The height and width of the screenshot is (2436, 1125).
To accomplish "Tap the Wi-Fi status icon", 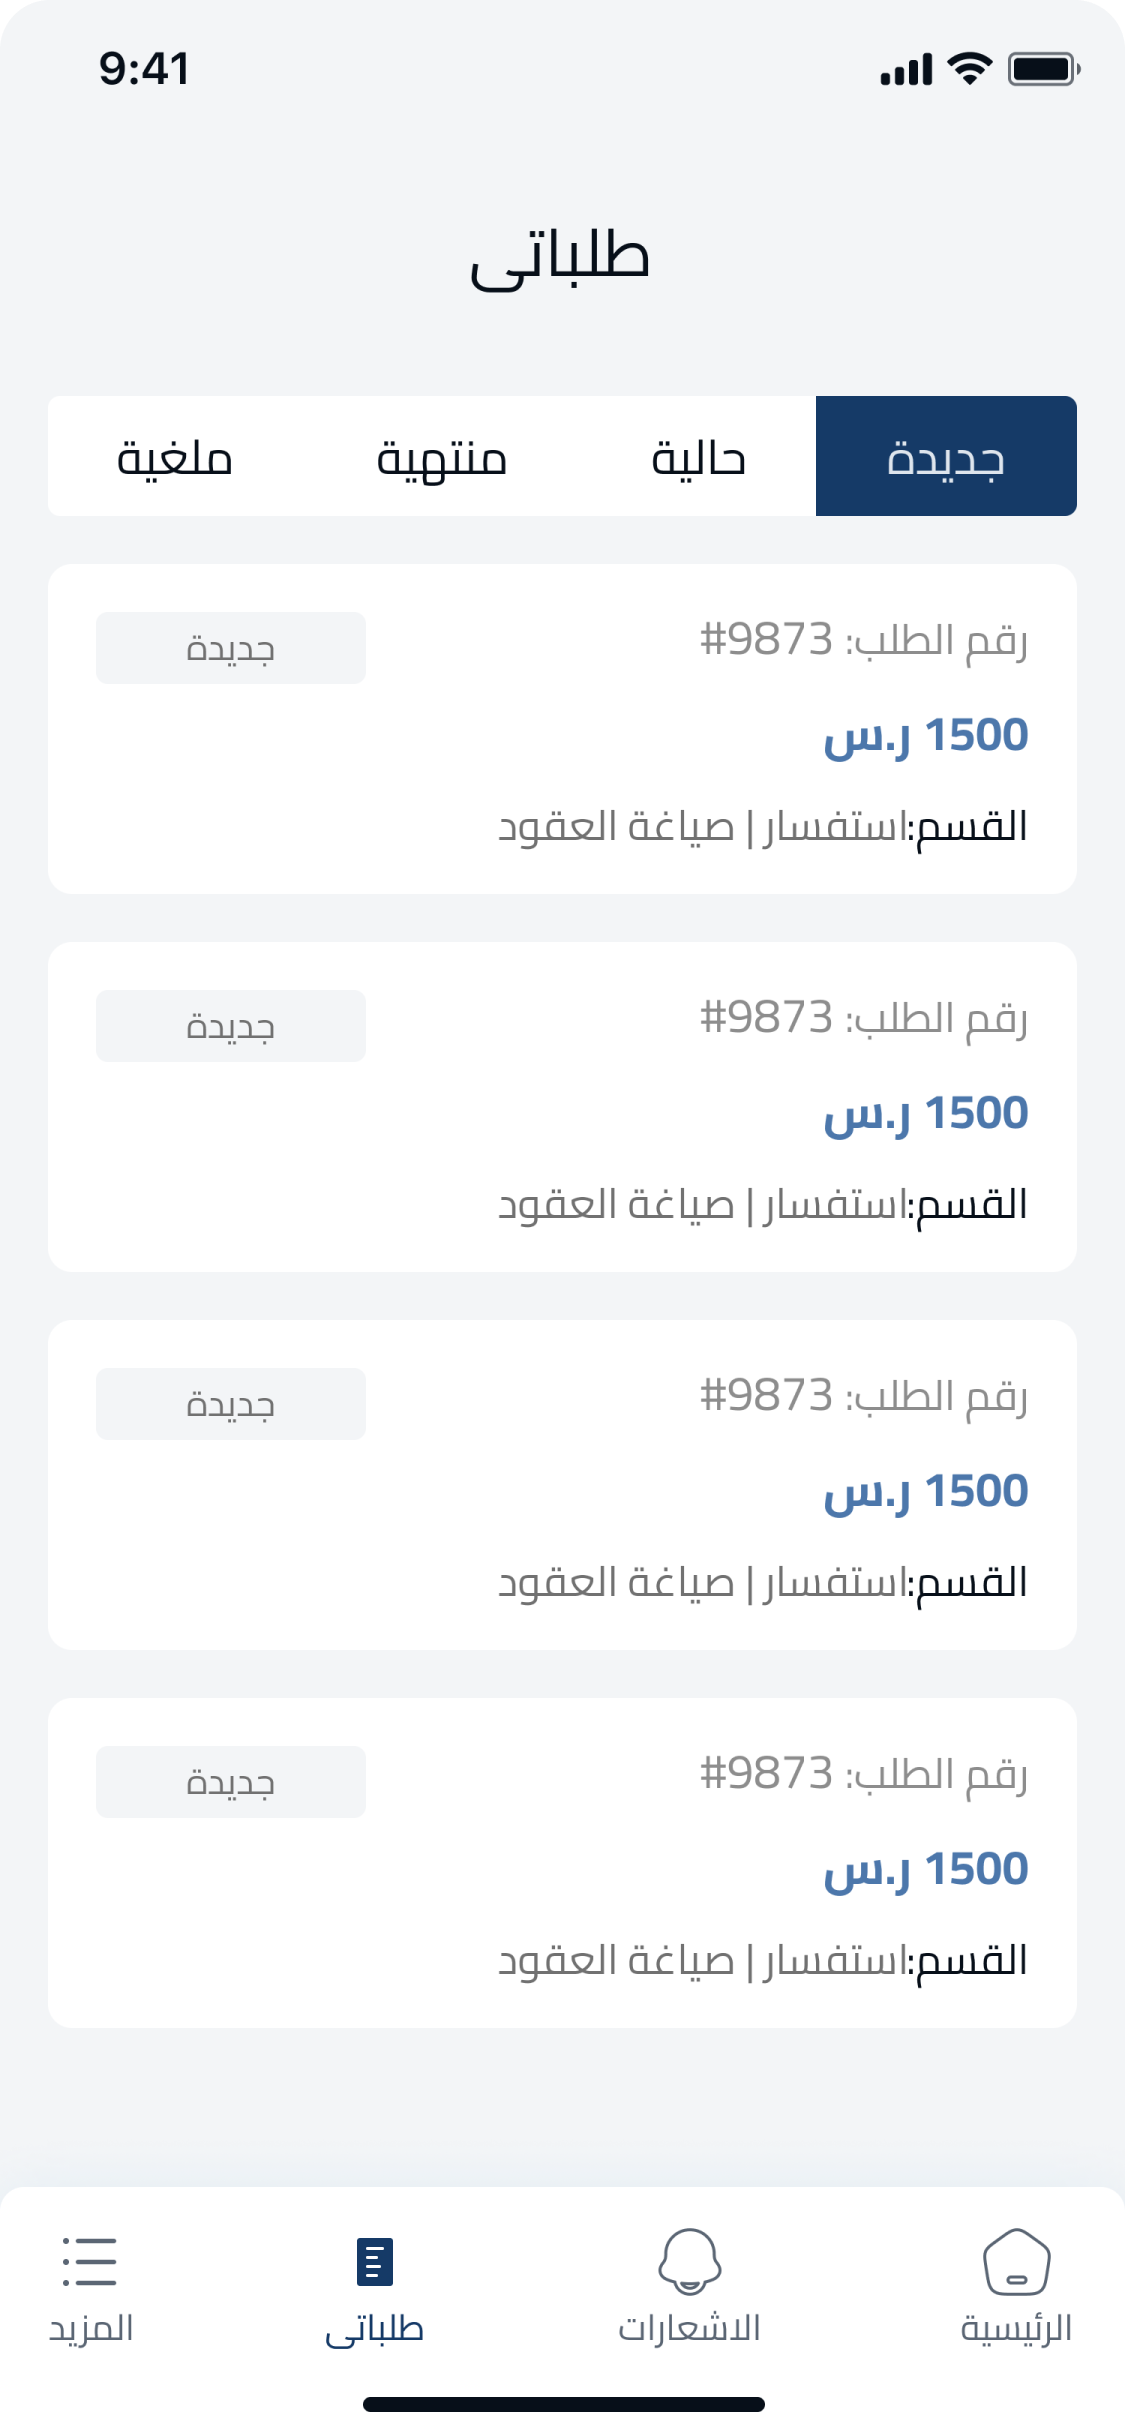I will pos(969,69).
